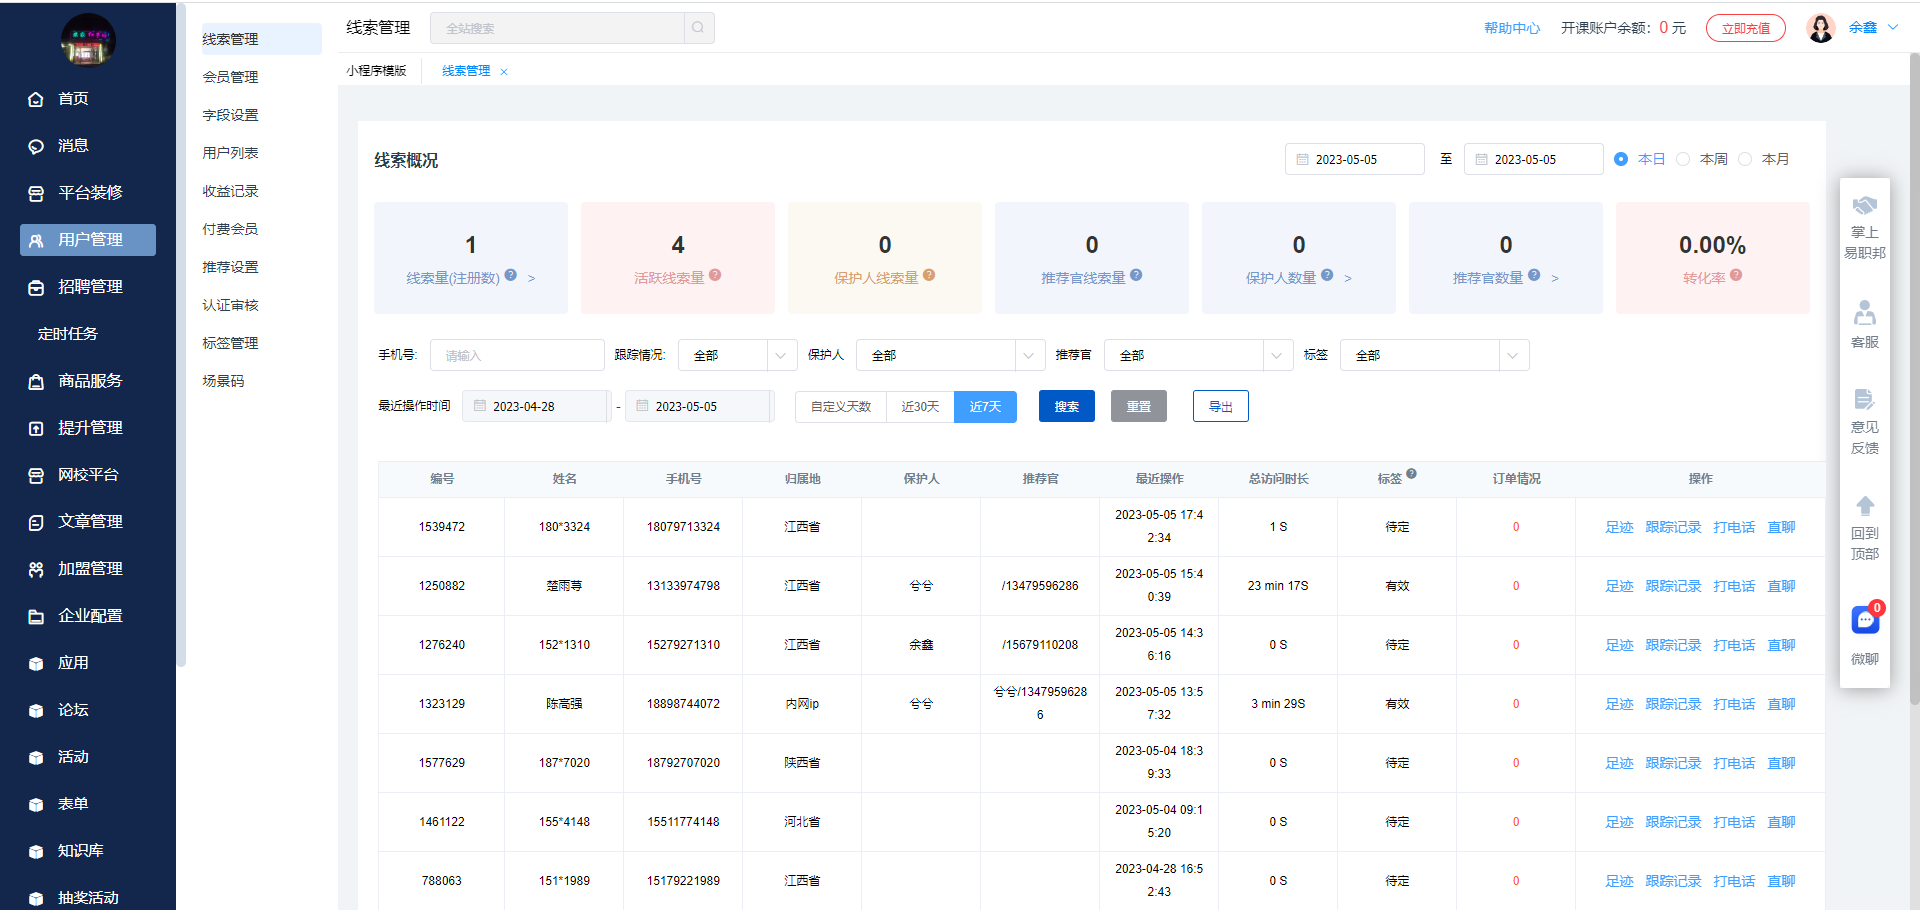Select the 本日 radio button
Screen dimensions: 1920x910
point(1621,159)
